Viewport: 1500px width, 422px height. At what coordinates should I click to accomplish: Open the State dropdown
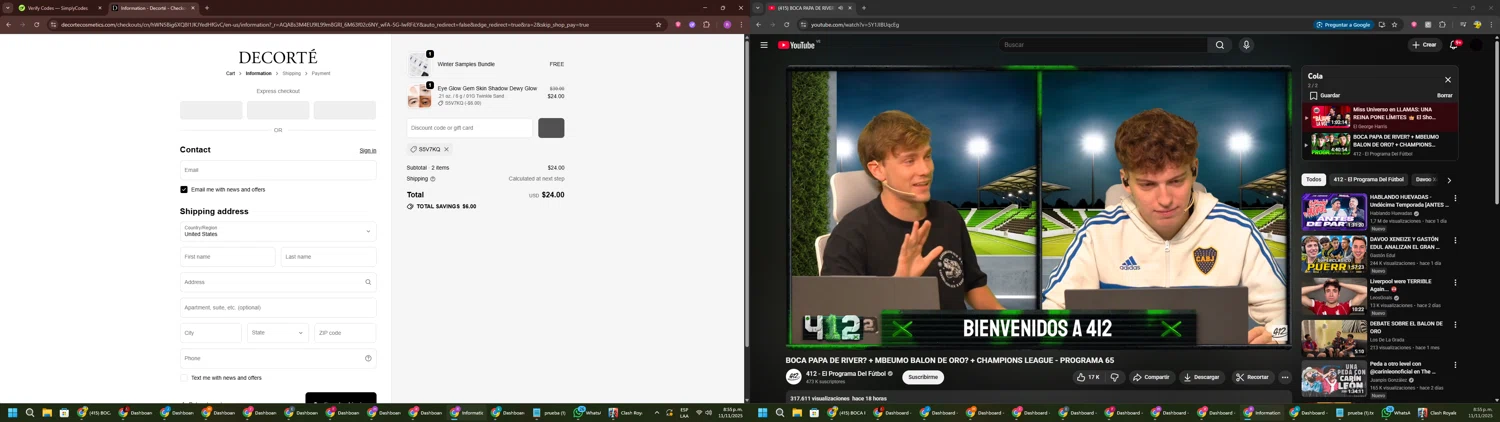coord(278,333)
